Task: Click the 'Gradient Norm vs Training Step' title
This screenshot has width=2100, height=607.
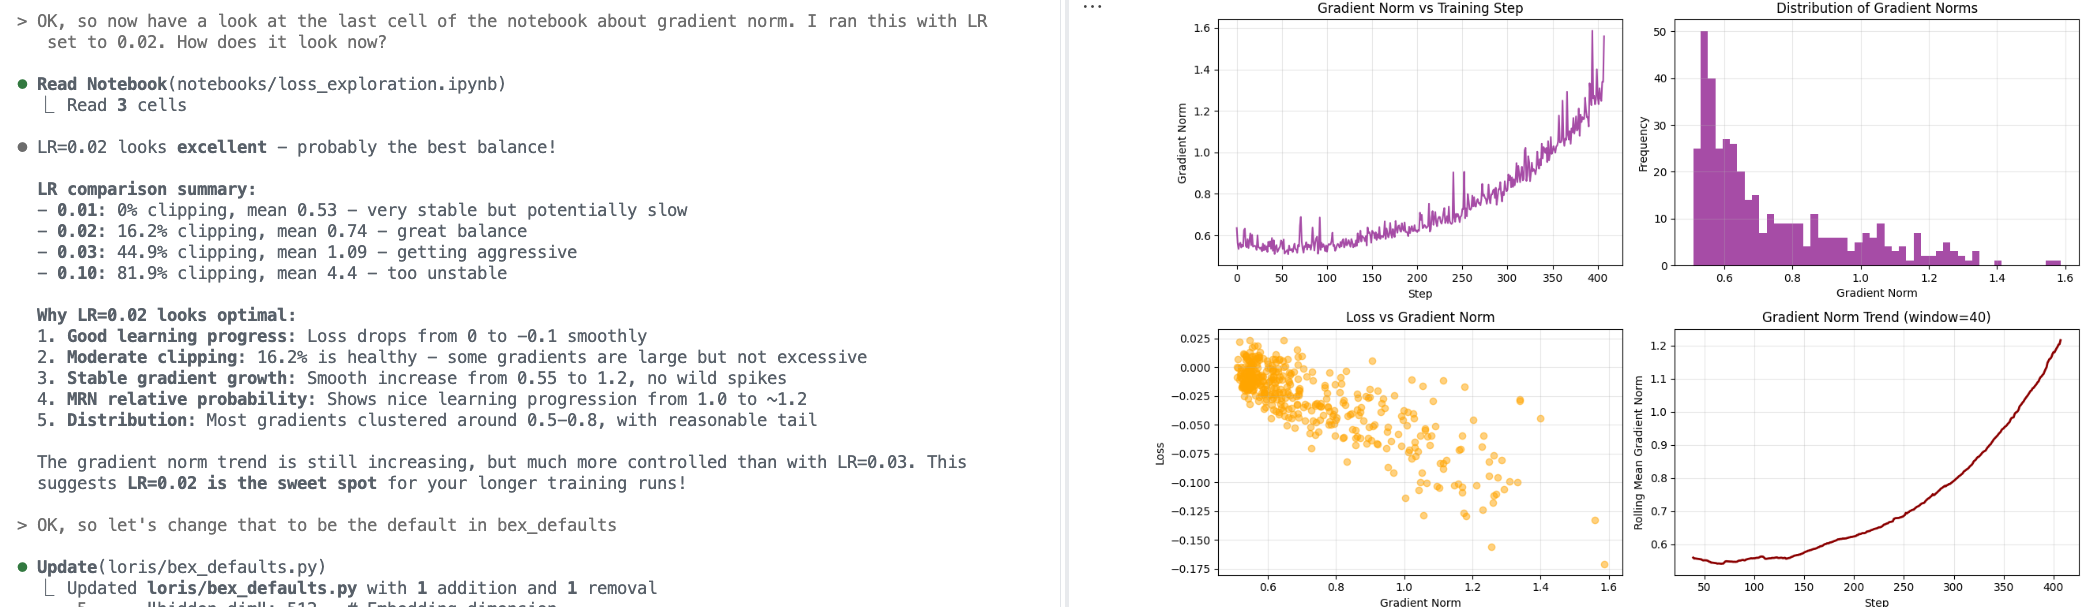Action: (x=1420, y=8)
